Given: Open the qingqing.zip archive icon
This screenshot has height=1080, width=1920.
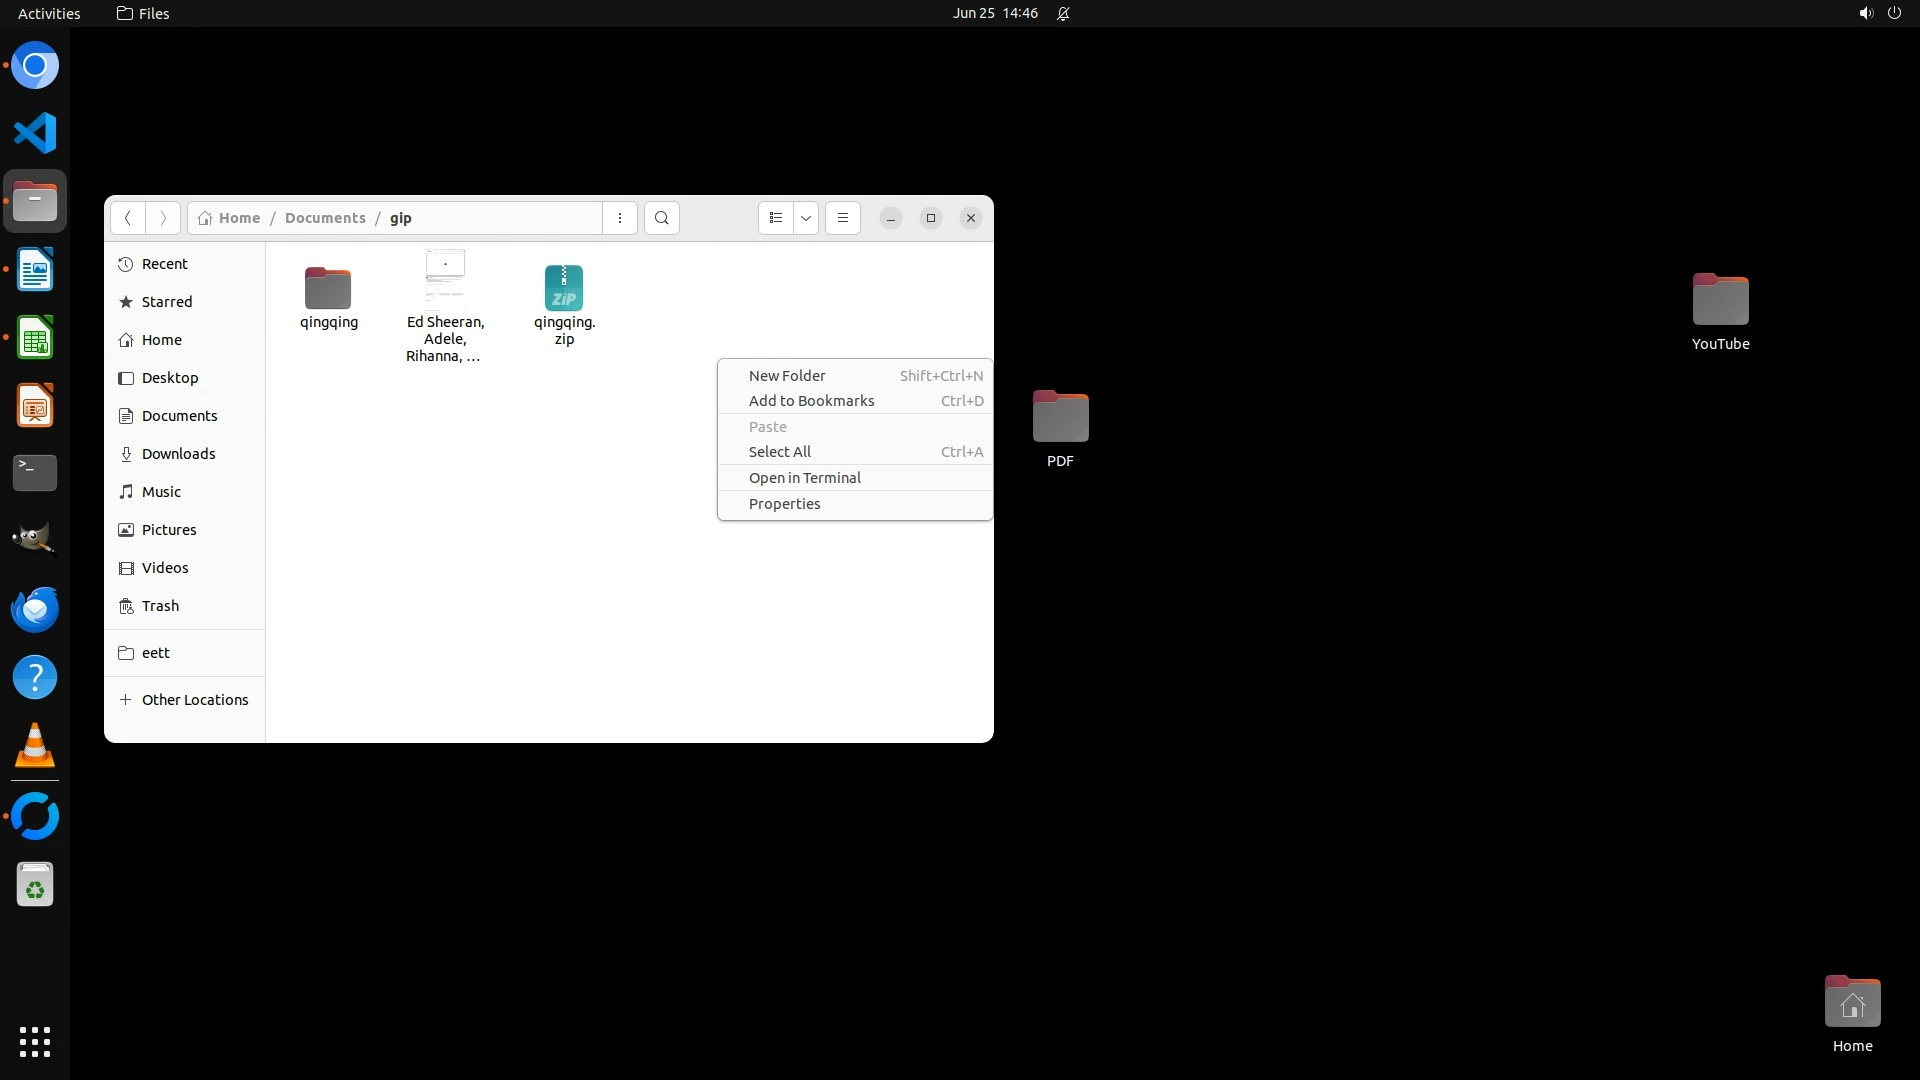Looking at the screenshot, I should pyautogui.click(x=564, y=289).
